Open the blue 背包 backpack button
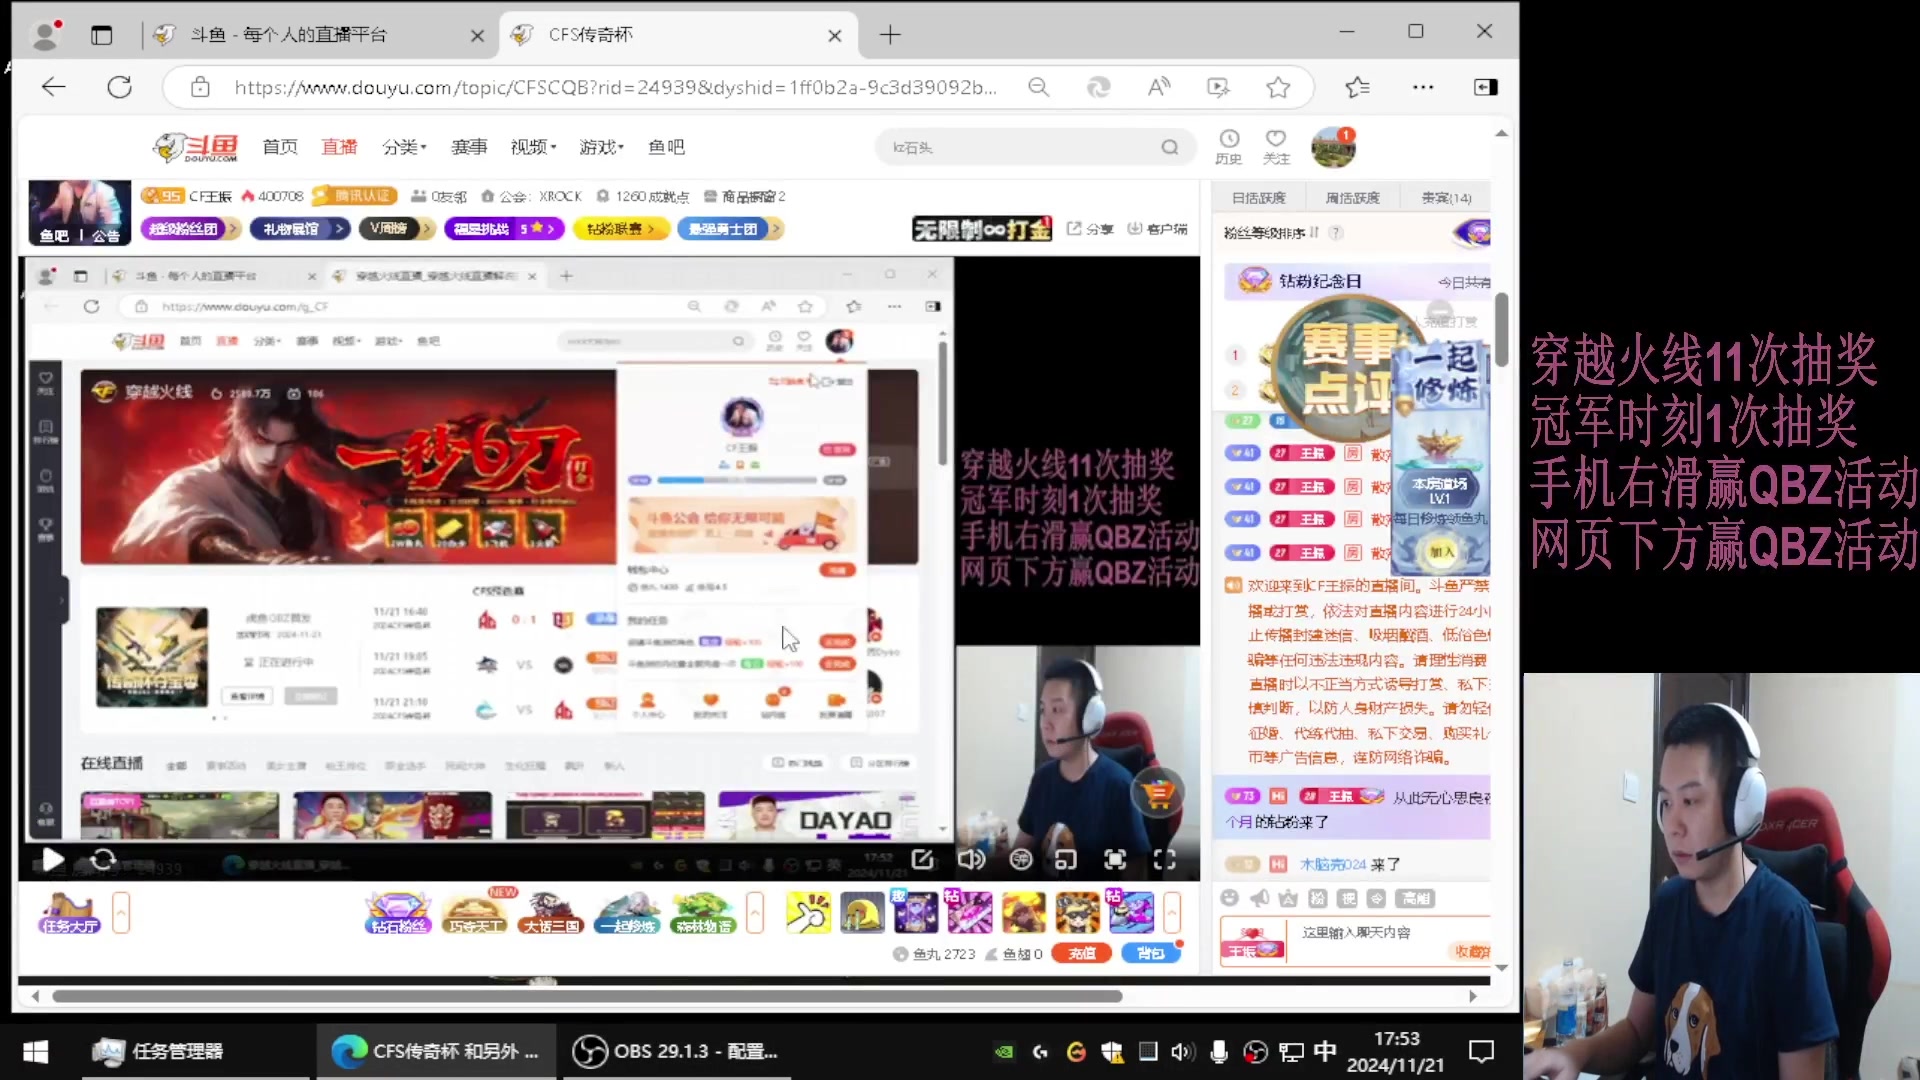Screen dimensions: 1920x1080 point(1150,954)
